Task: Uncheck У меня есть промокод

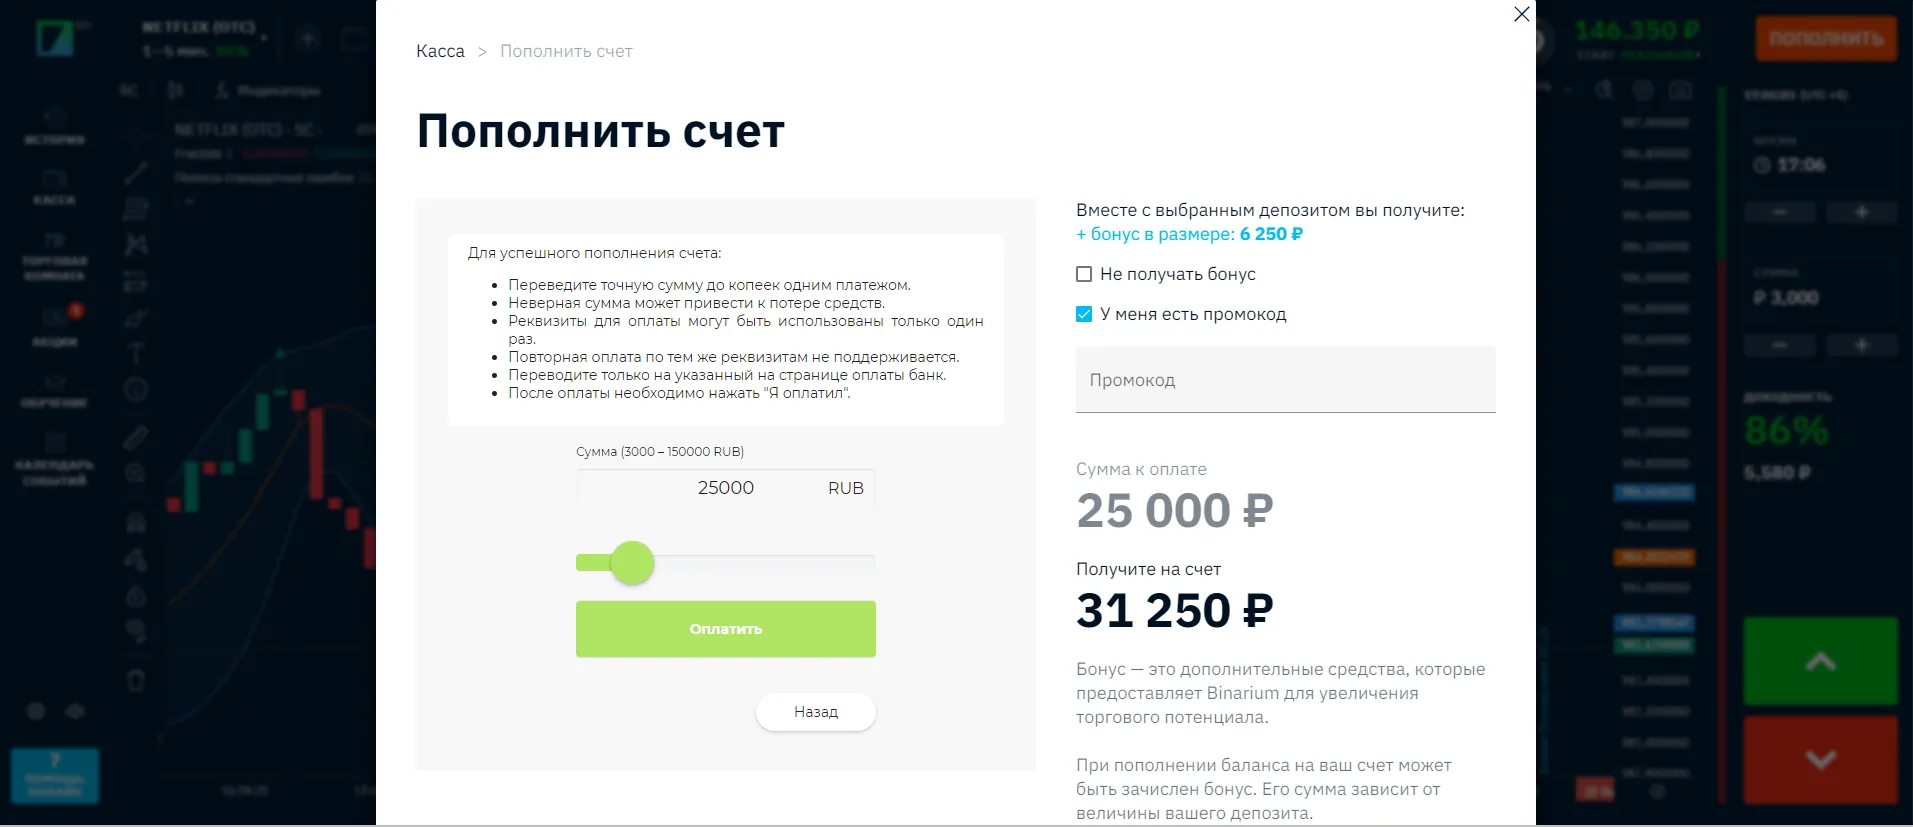Action: (x=1084, y=313)
